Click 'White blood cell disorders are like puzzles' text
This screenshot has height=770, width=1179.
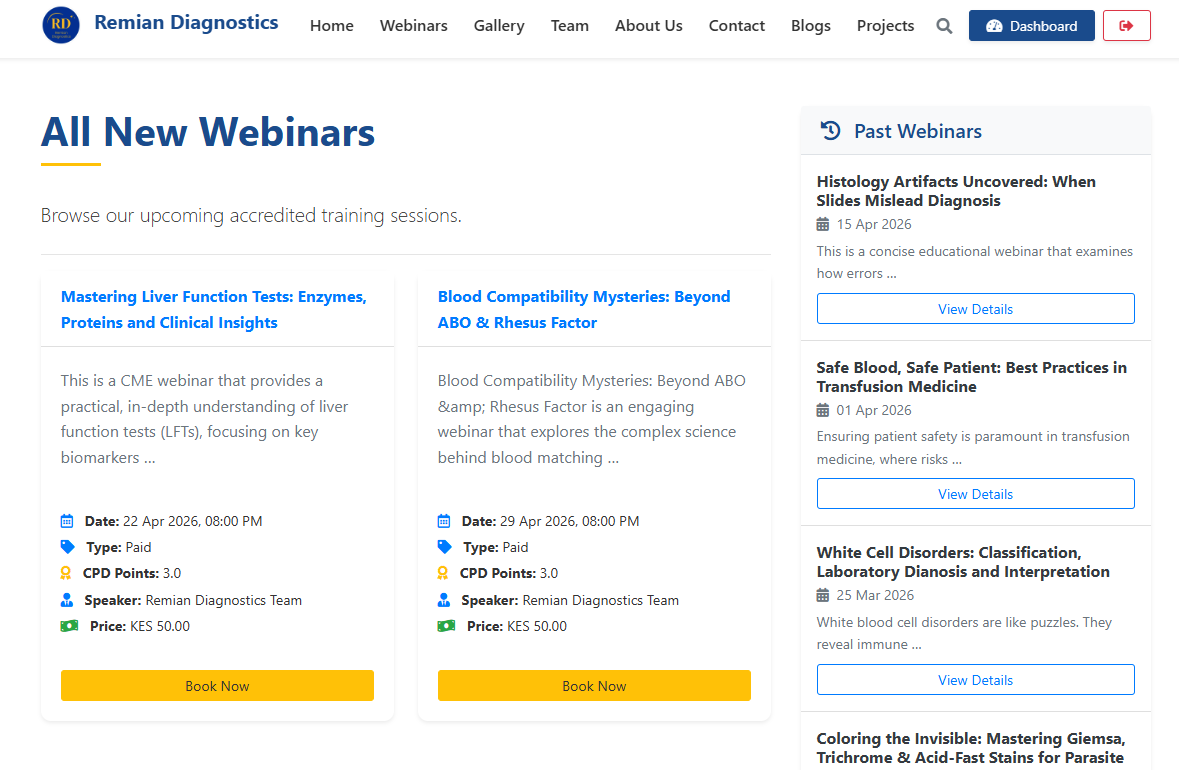click(964, 633)
